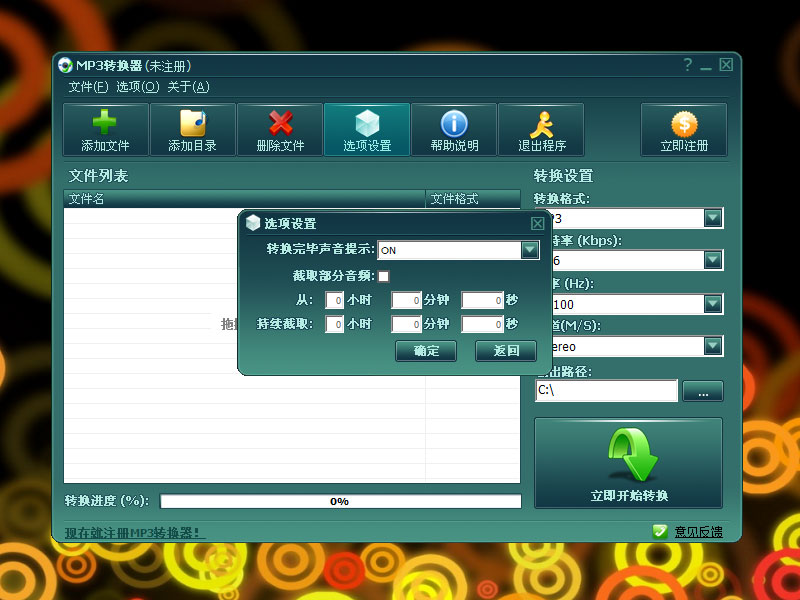Image resolution: width=800 pixels, height=600 pixels.
Task: Click the 从 分钟 input field
Action: [406, 300]
